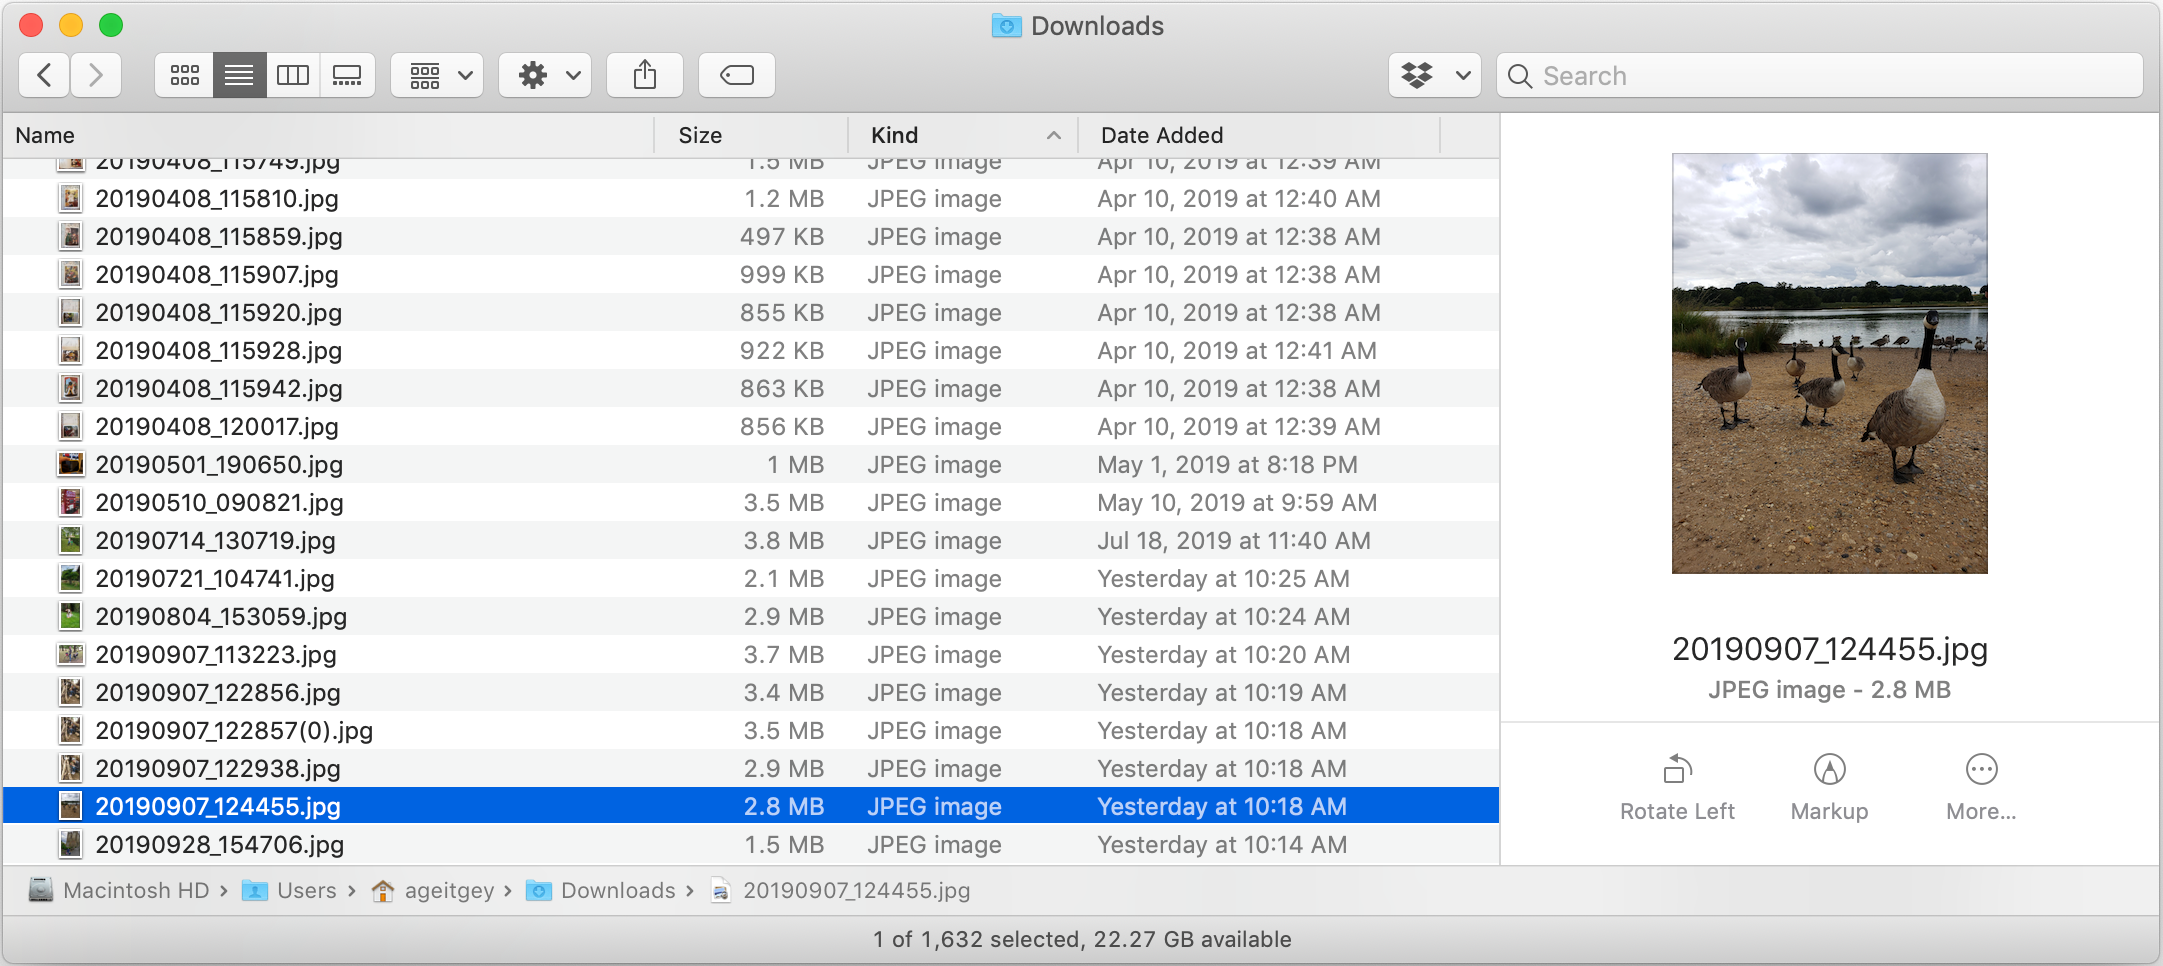Screen dimensions: 2163x966
Task: Switch to list view
Action: (239, 75)
